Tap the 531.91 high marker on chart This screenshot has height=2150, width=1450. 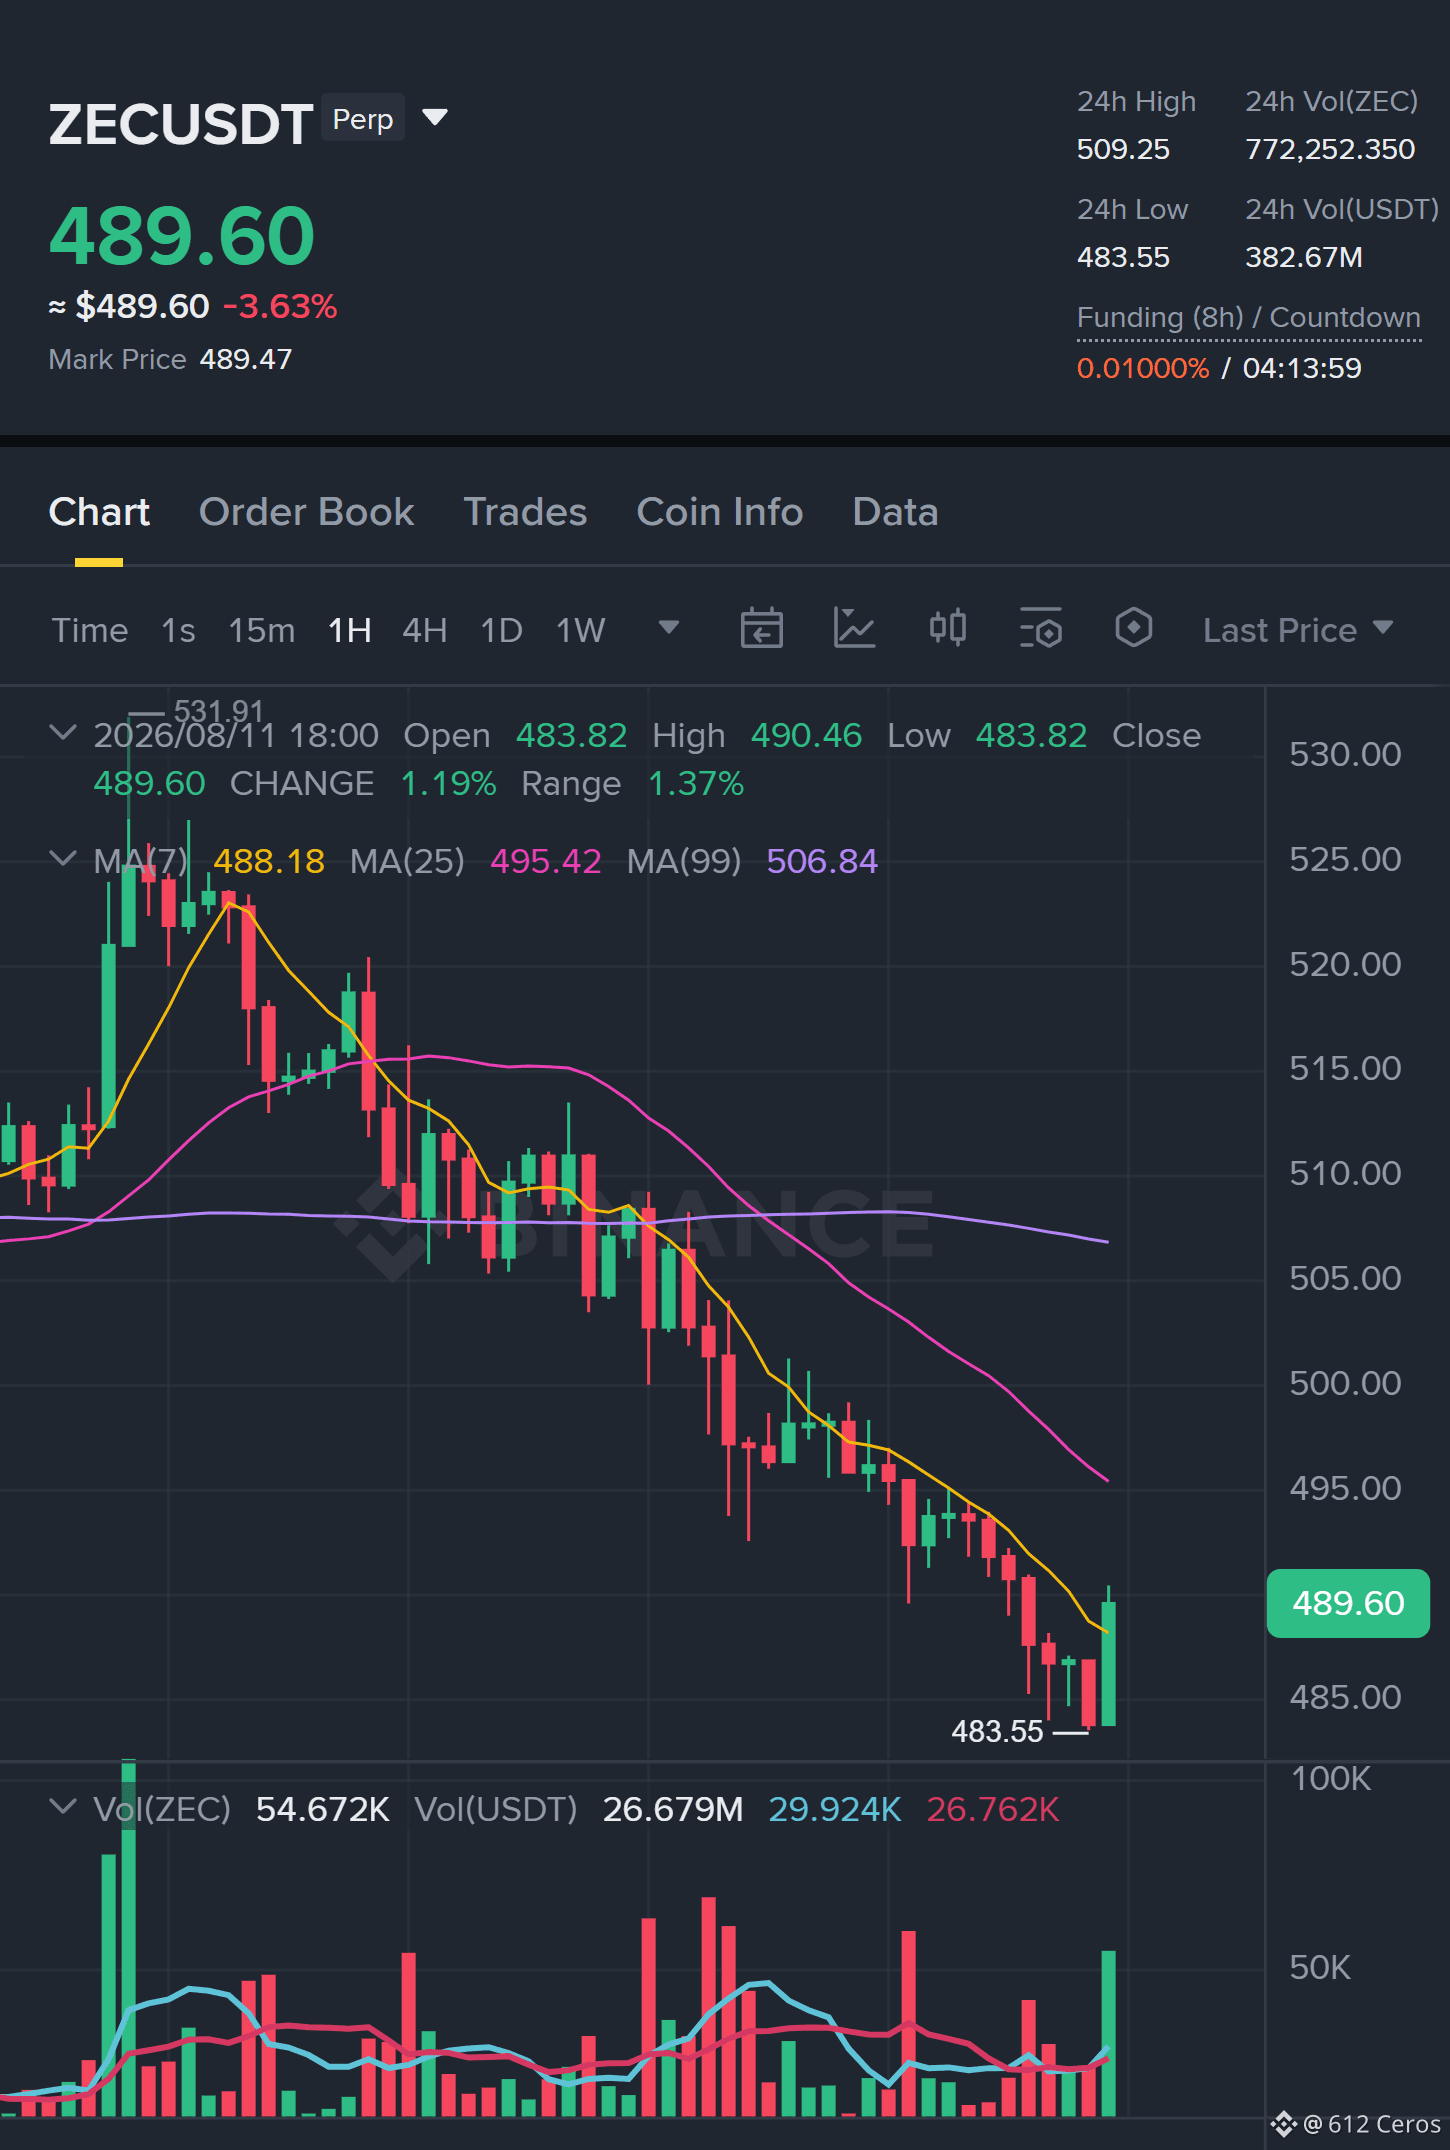click(219, 711)
